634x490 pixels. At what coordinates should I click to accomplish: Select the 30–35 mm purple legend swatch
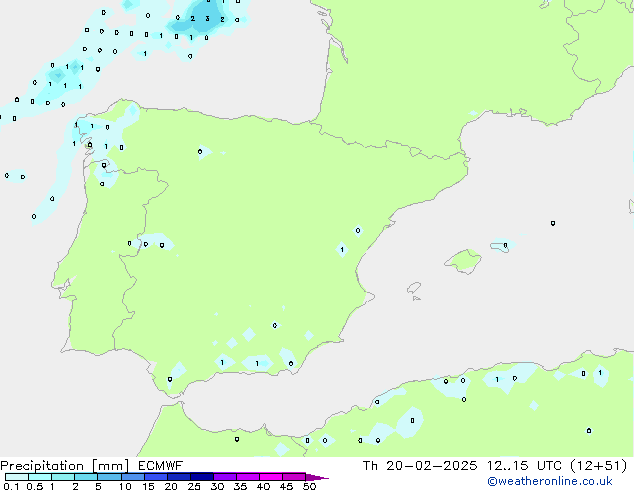click(x=224, y=477)
